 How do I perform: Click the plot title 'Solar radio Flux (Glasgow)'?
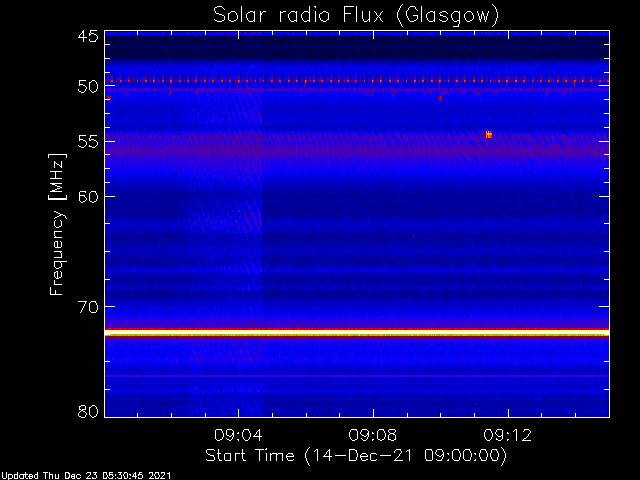356,16
